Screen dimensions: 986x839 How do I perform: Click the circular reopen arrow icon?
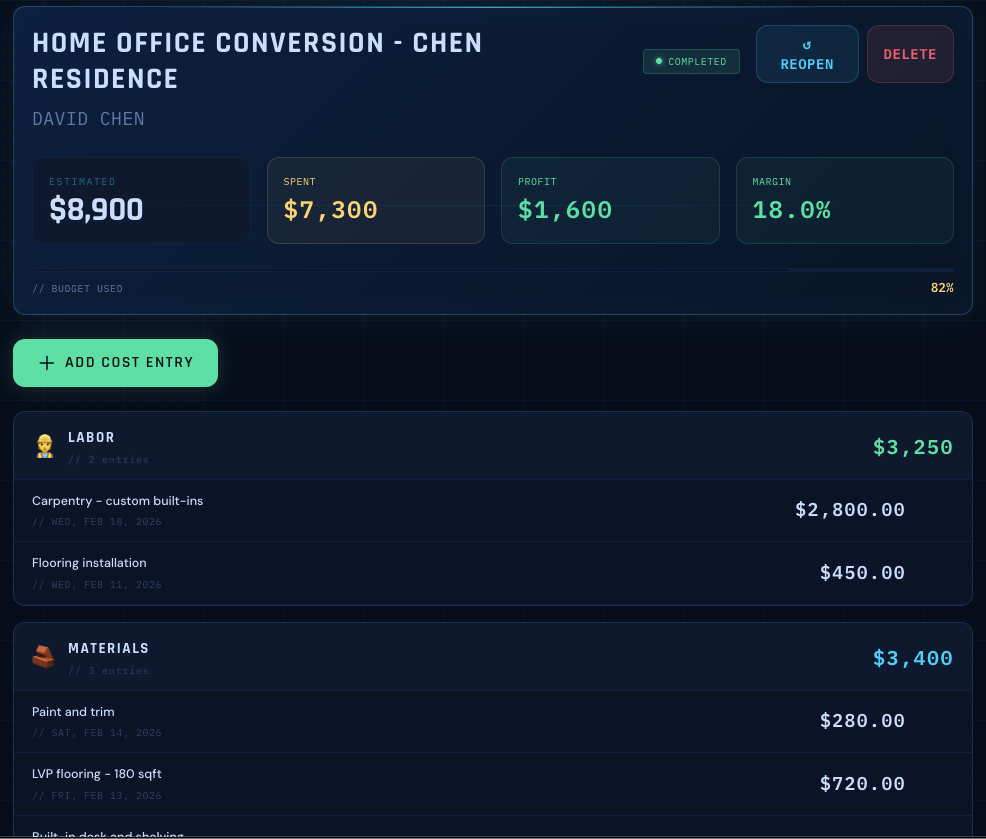point(807,45)
